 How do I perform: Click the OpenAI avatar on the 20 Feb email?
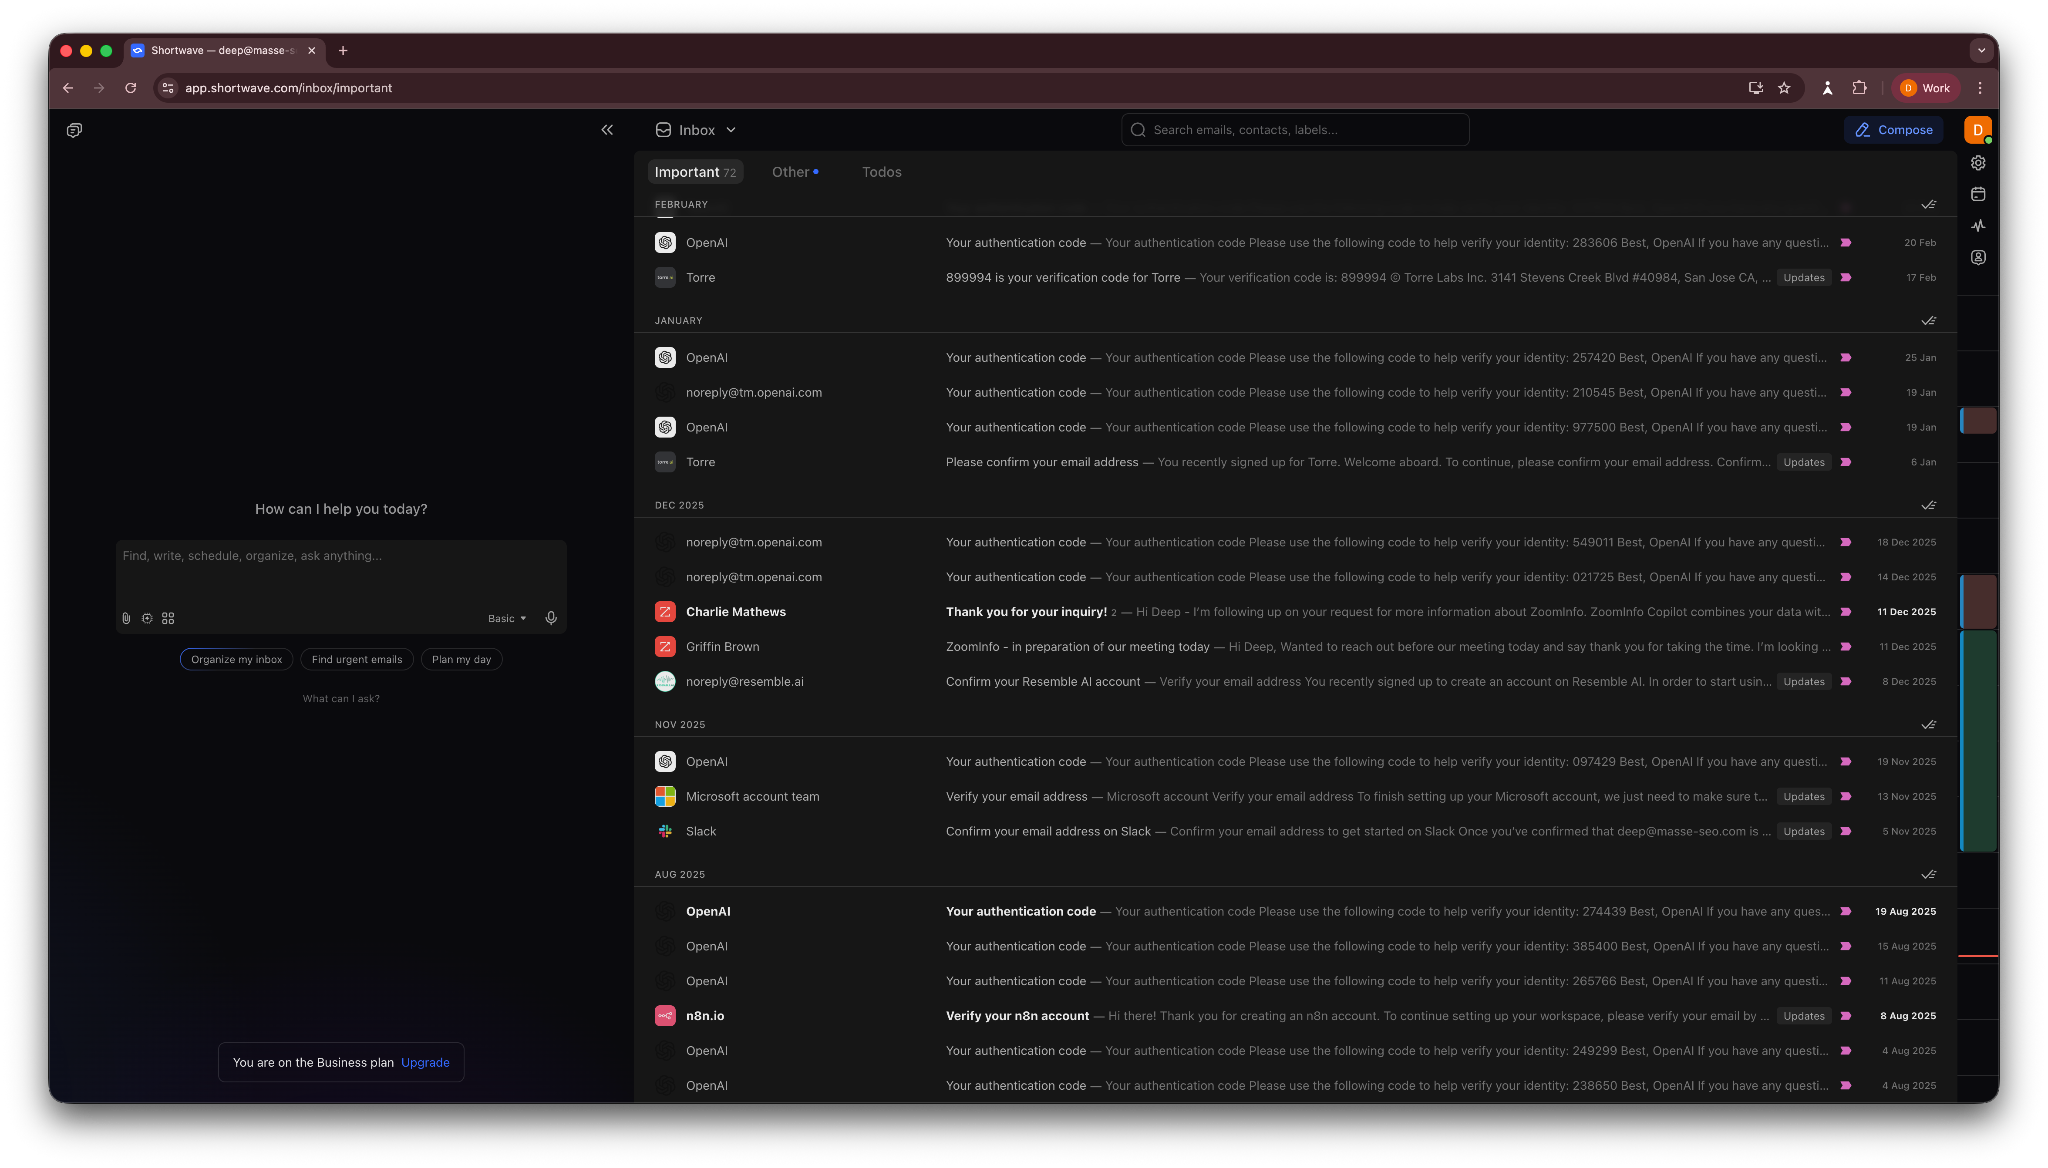click(665, 243)
